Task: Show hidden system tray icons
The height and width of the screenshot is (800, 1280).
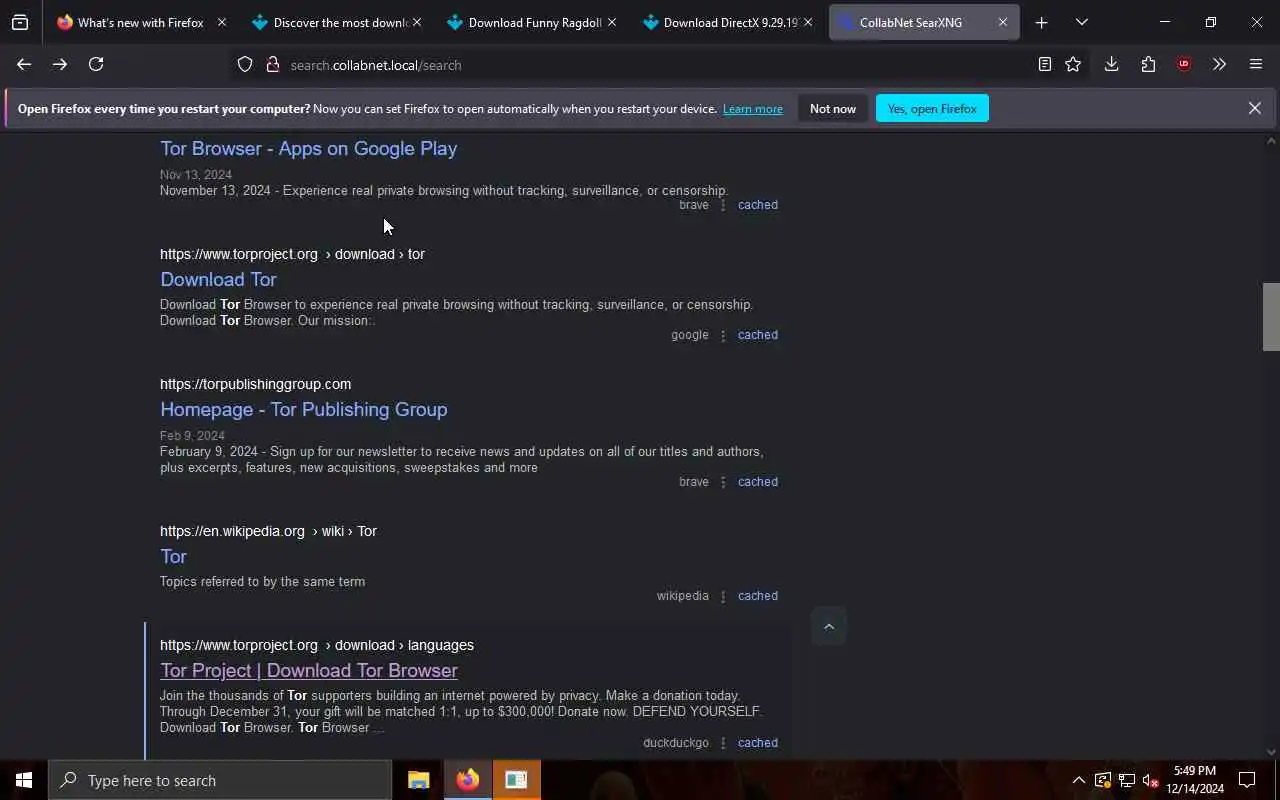Action: coord(1078,780)
